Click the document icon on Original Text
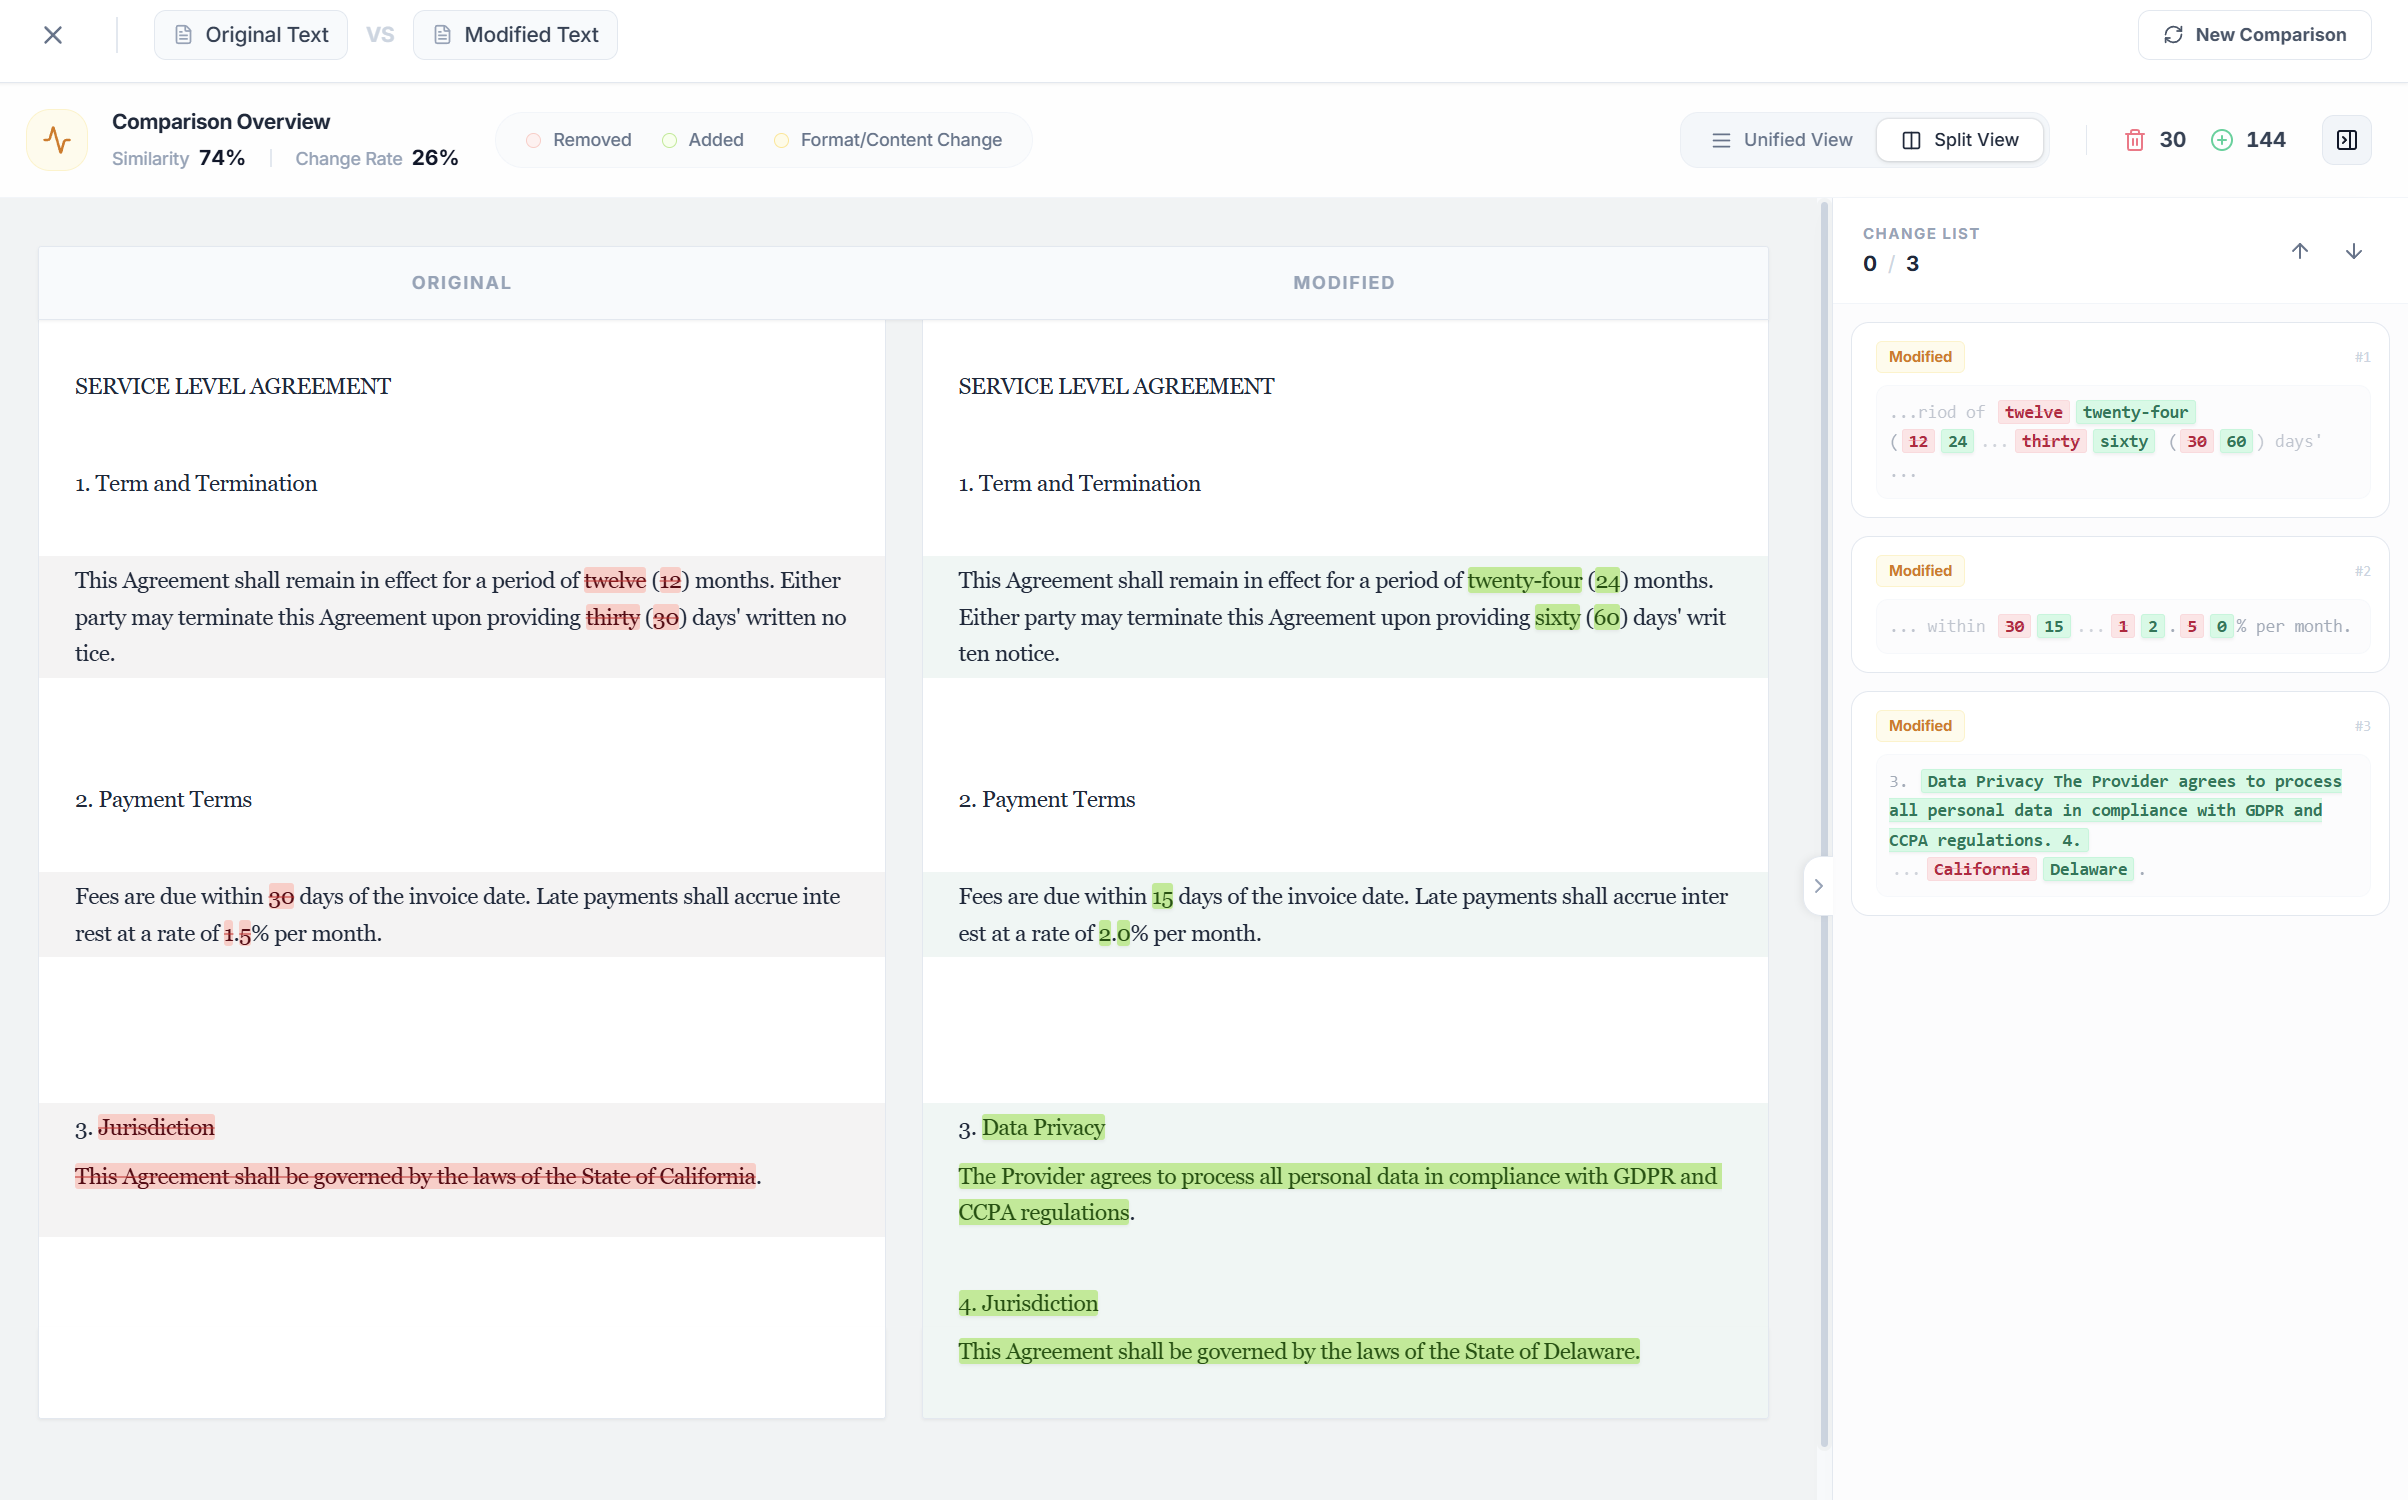Screen dimensions: 2408x1500 (x=184, y=34)
